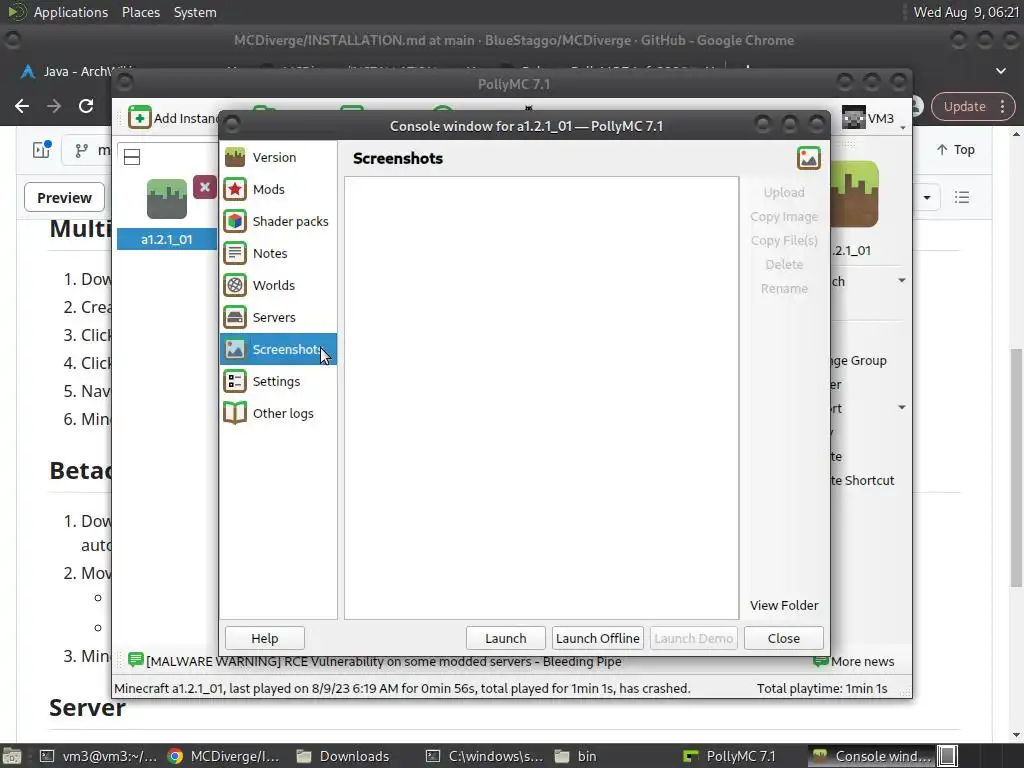Open the GitHub outline list icon

[x=961, y=197]
